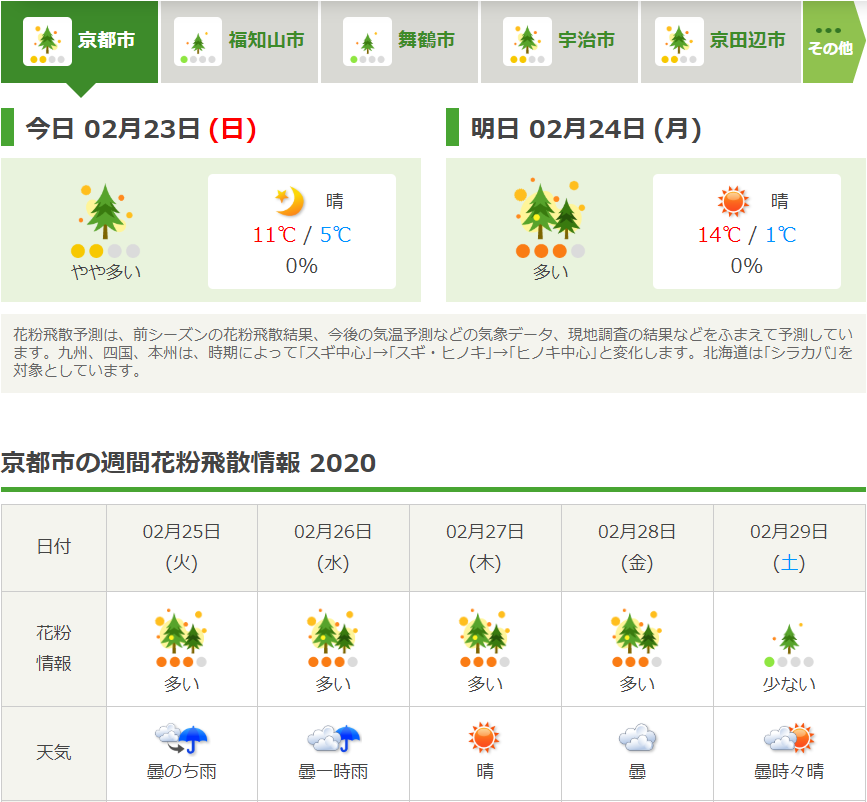Switch to the 福知山市 tab
This screenshot has height=802, width=867.
pyautogui.click(x=239, y=41)
